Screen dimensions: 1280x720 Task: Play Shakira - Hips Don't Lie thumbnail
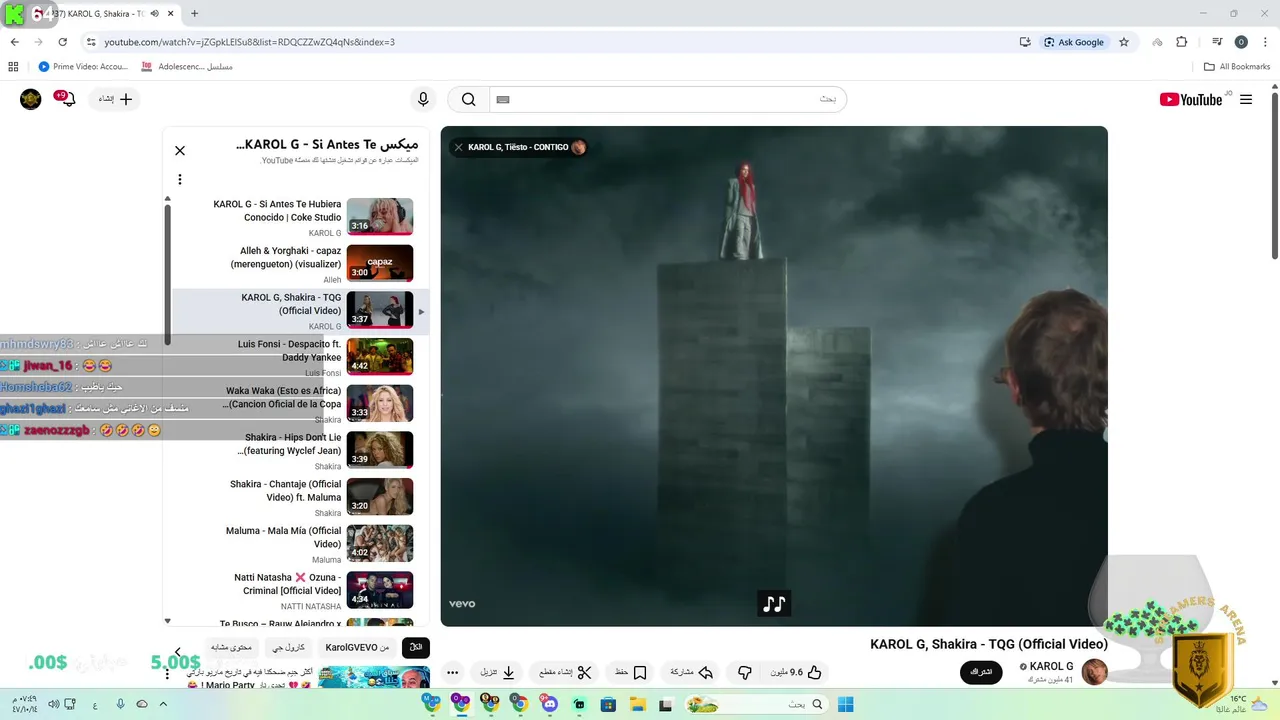click(x=380, y=450)
